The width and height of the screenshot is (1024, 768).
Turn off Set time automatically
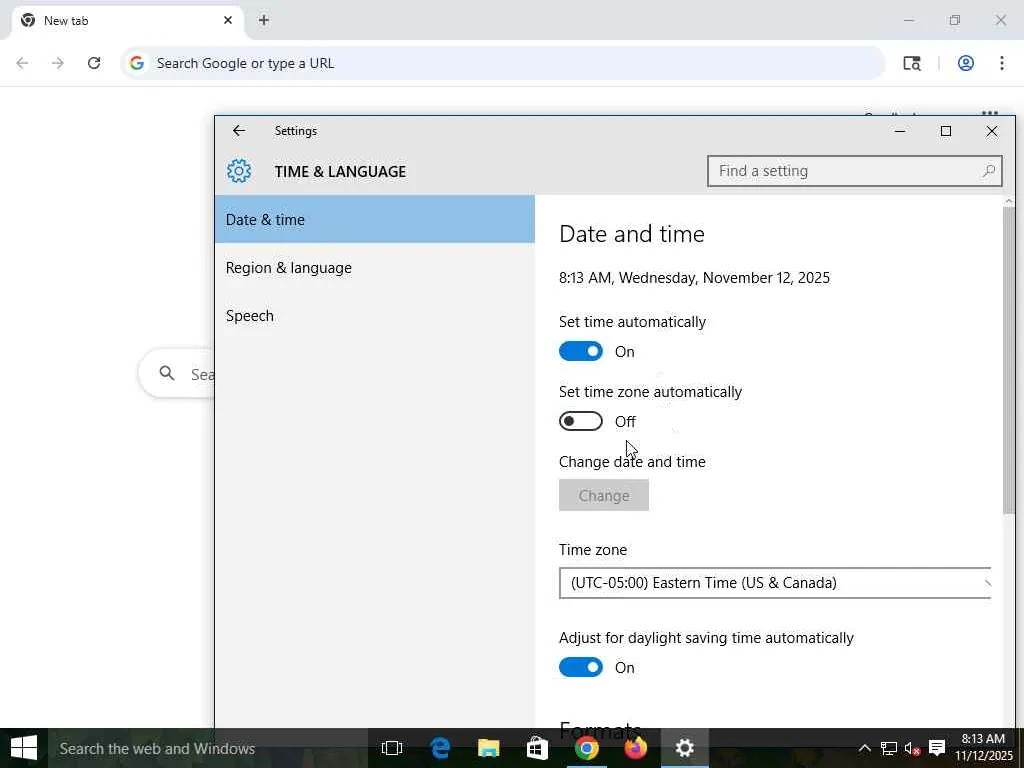point(581,351)
